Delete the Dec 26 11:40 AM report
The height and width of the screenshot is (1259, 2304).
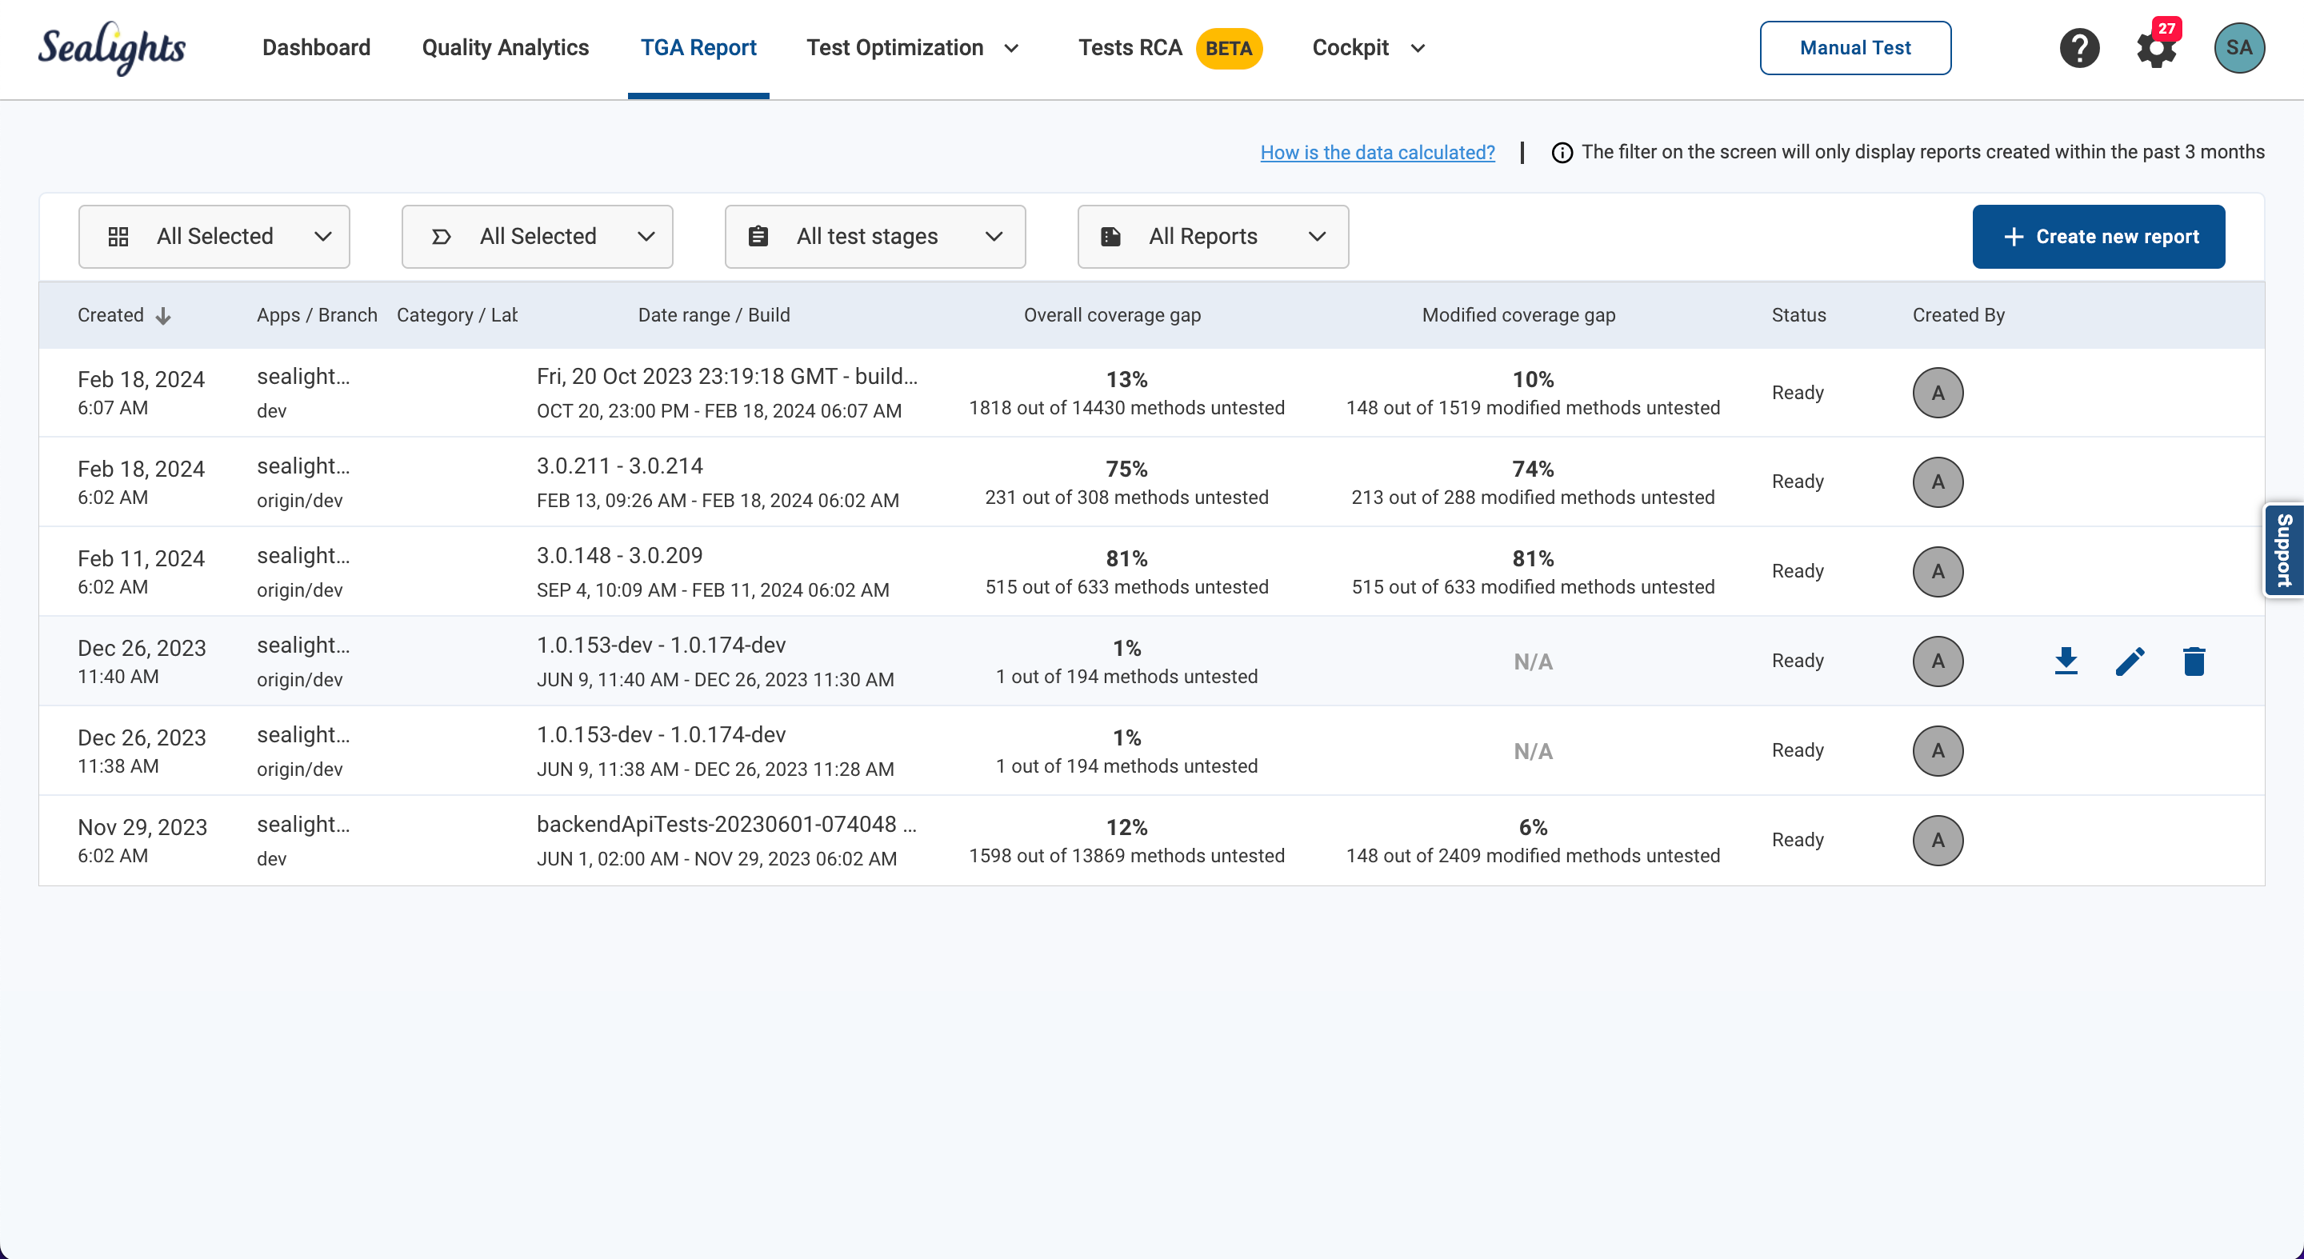pyautogui.click(x=2194, y=661)
